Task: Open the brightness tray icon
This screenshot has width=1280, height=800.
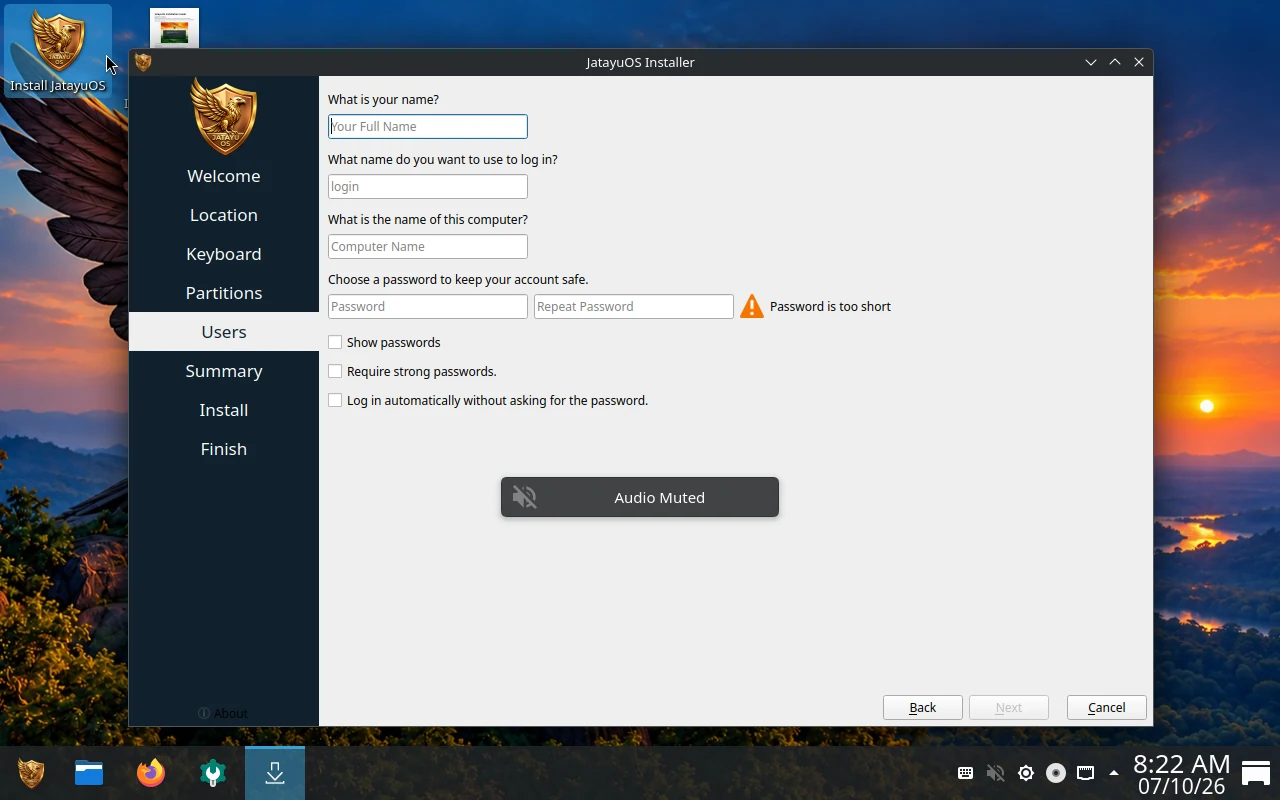Action: click(x=1026, y=773)
